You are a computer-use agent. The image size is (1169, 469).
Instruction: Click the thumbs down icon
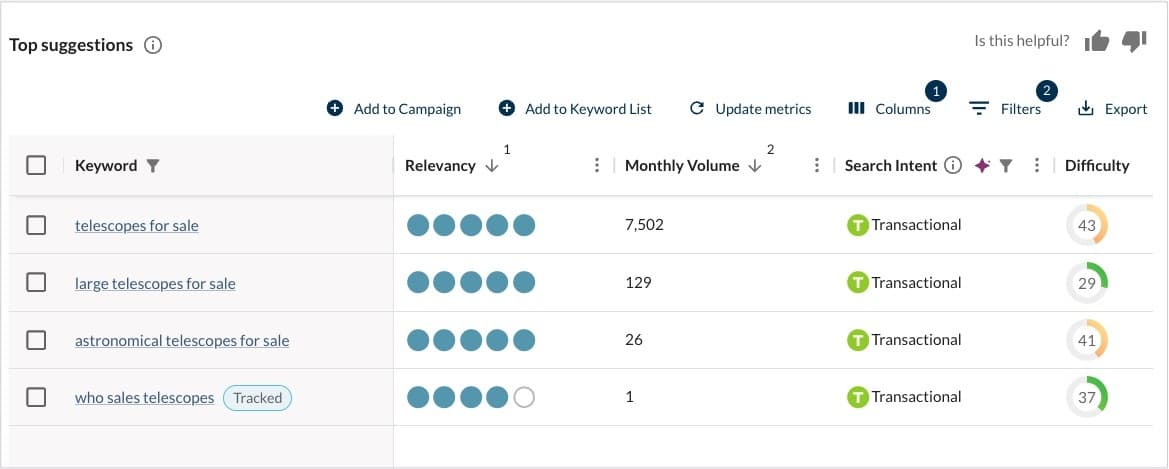coord(1133,41)
